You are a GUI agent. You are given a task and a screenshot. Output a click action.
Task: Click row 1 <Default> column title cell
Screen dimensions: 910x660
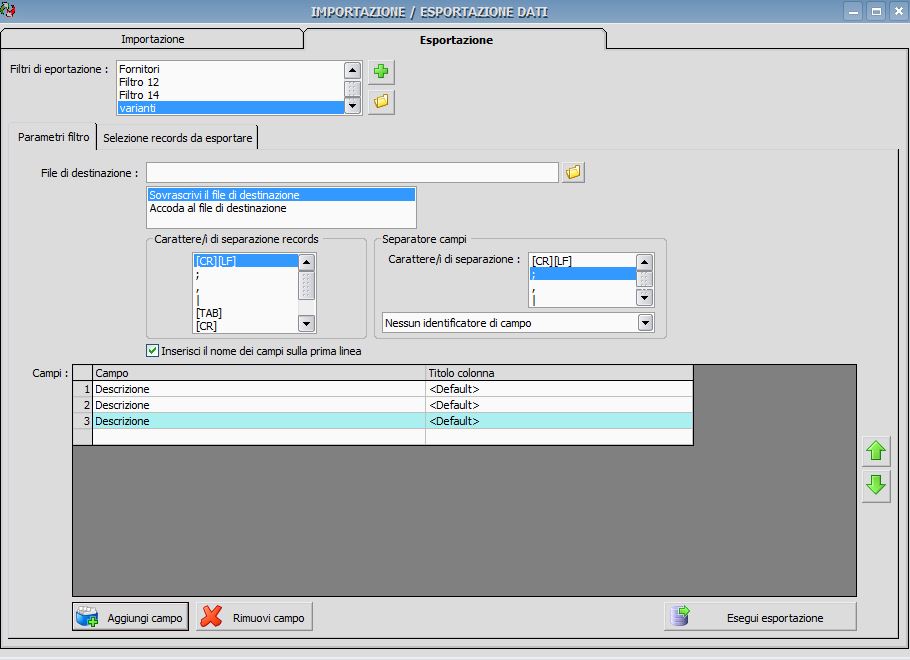click(x=559, y=389)
